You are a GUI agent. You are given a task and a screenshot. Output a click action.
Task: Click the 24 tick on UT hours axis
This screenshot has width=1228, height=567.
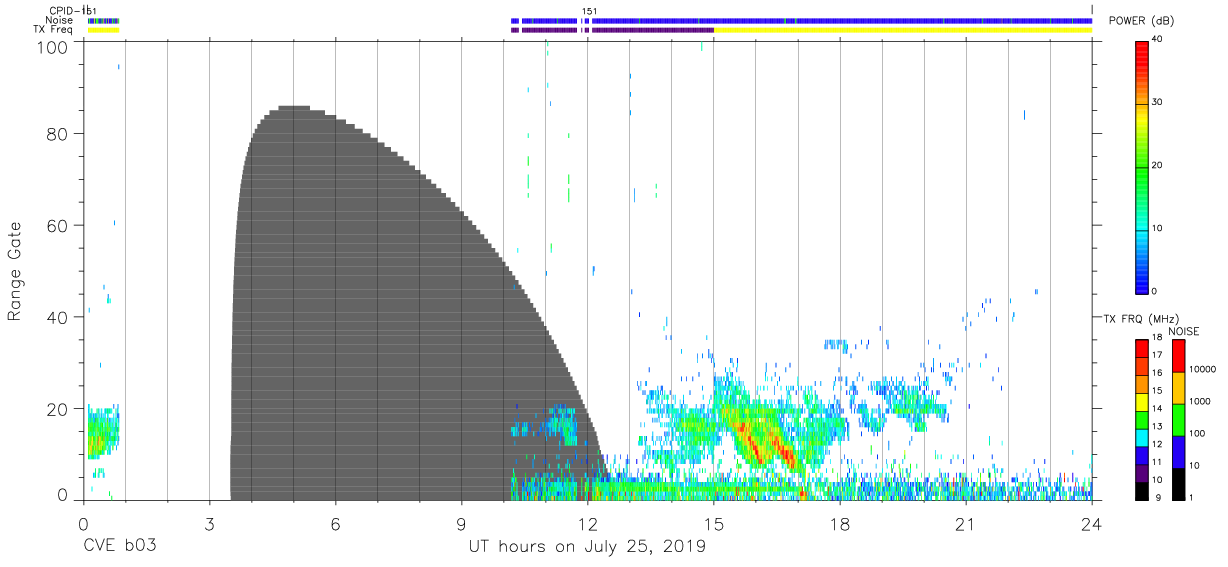point(1092,523)
